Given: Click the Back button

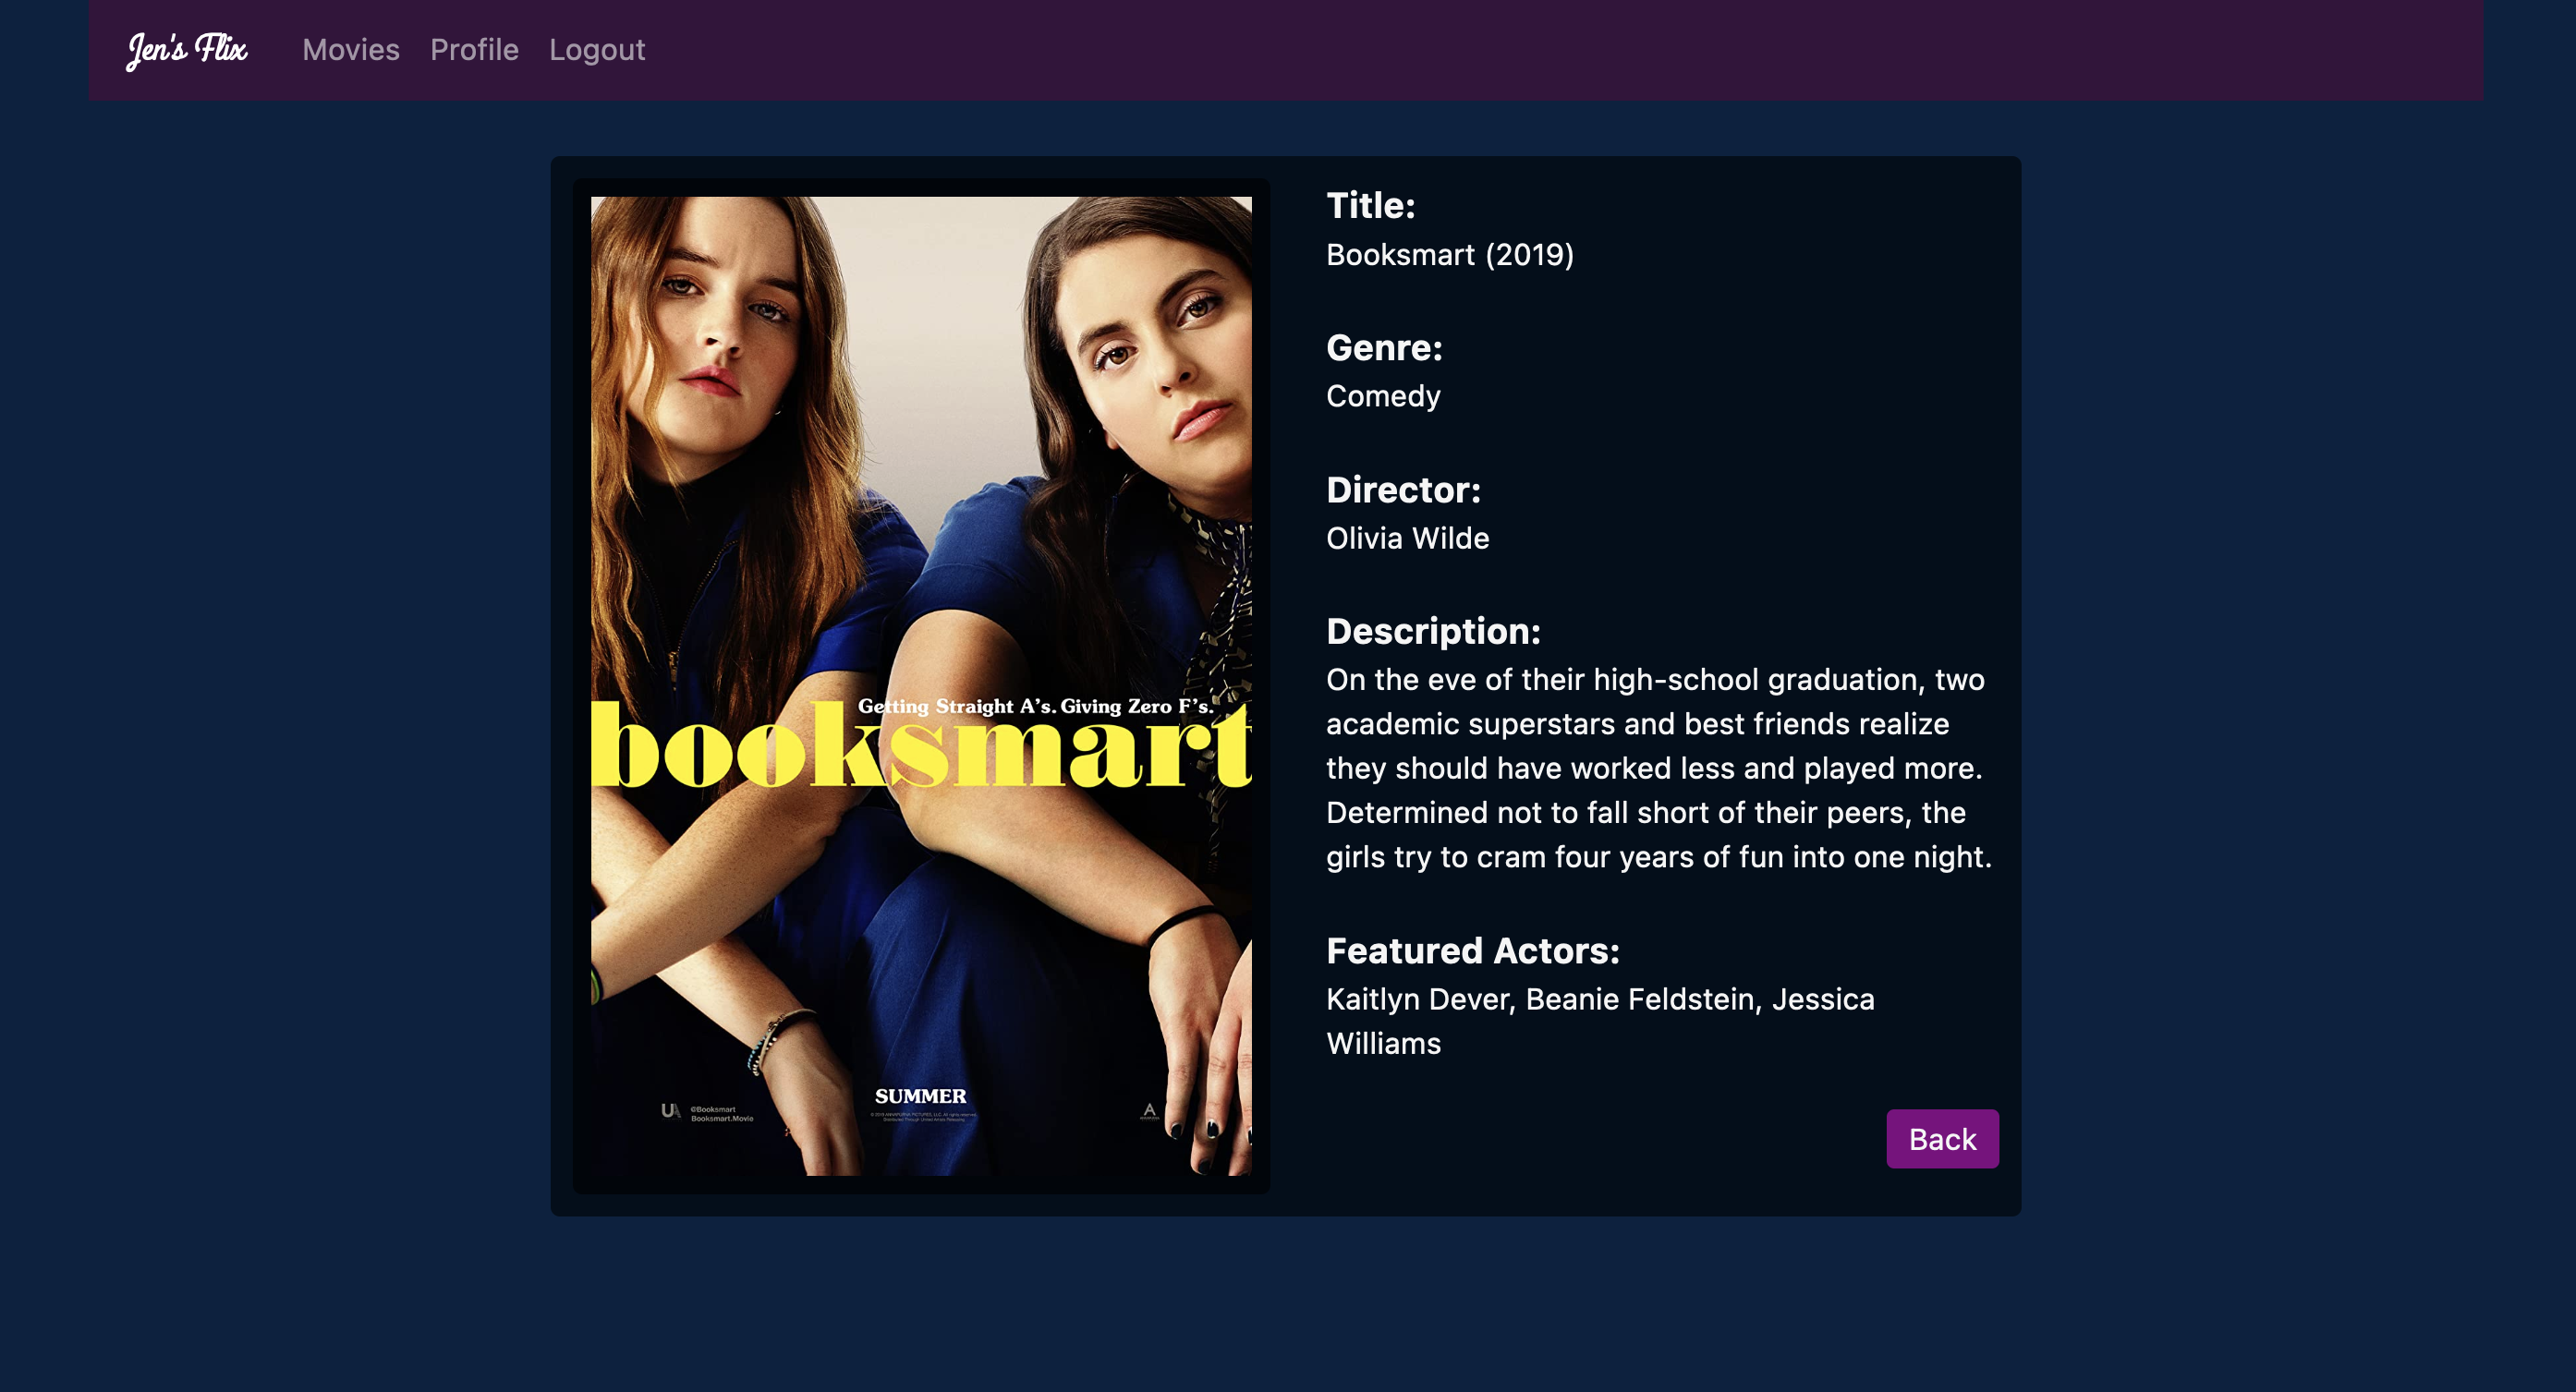Looking at the screenshot, I should [1941, 1138].
